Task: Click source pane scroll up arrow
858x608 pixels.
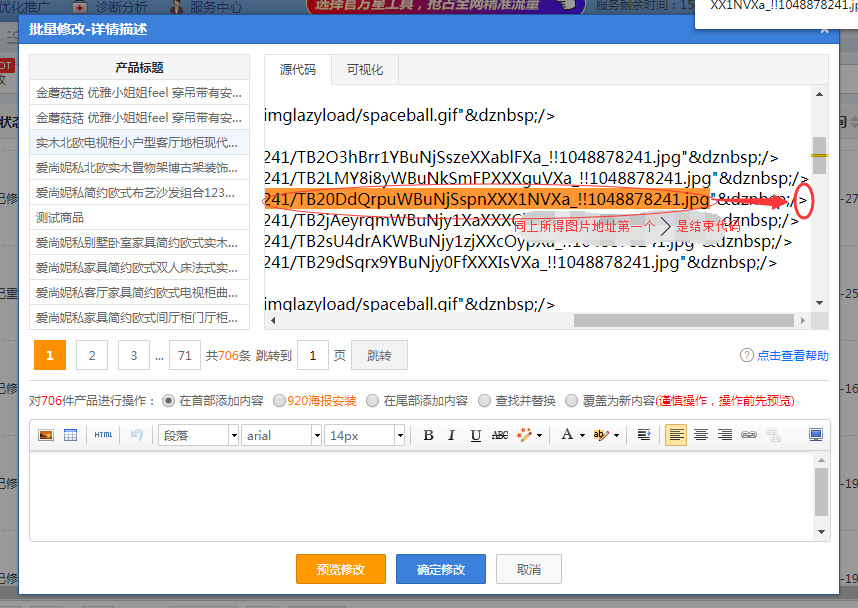Action: coord(819,94)
